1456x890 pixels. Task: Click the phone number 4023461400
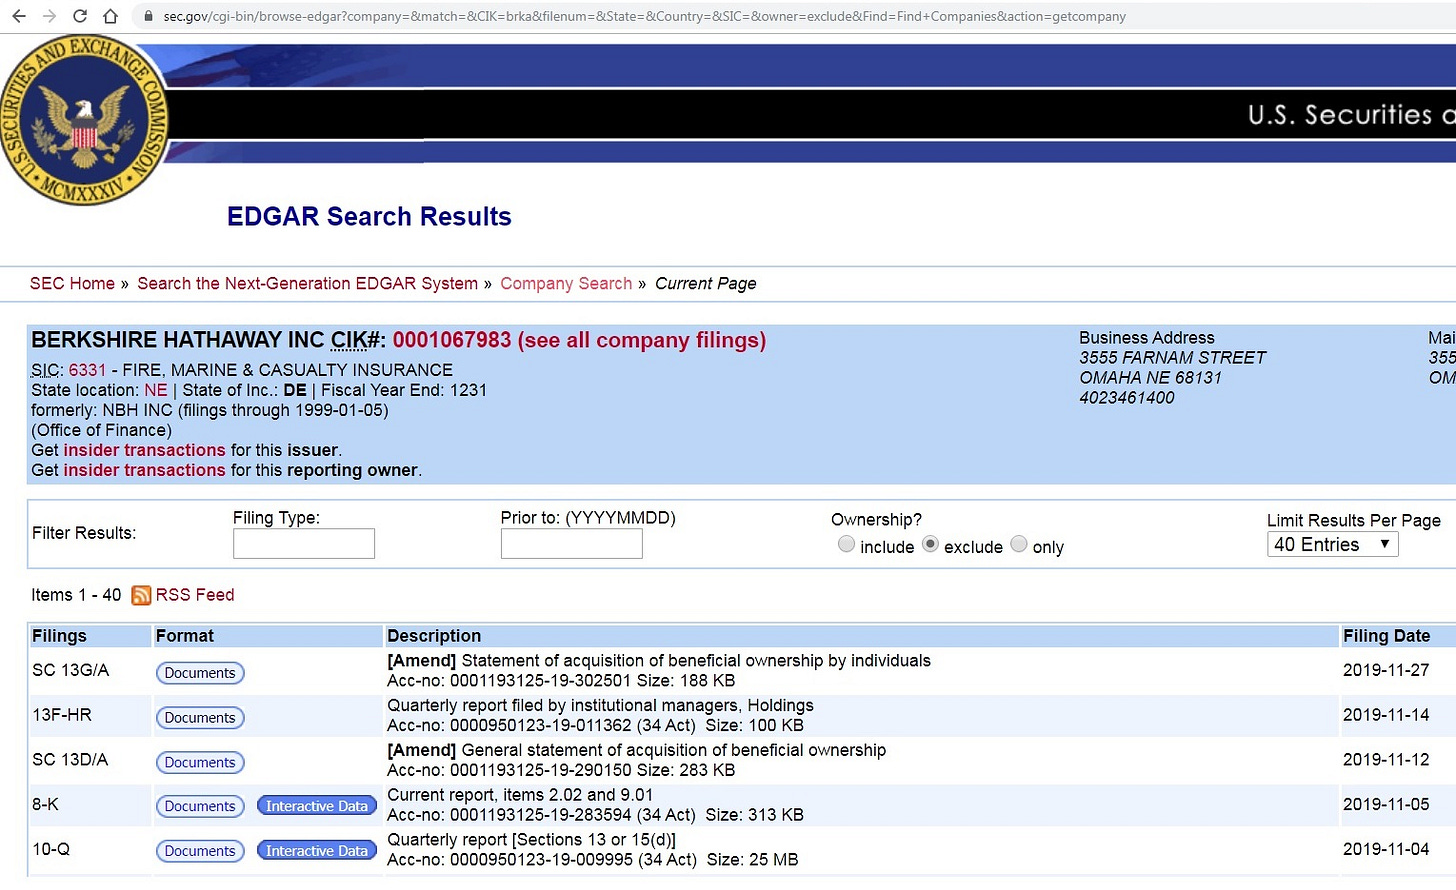coord(1127,398)
